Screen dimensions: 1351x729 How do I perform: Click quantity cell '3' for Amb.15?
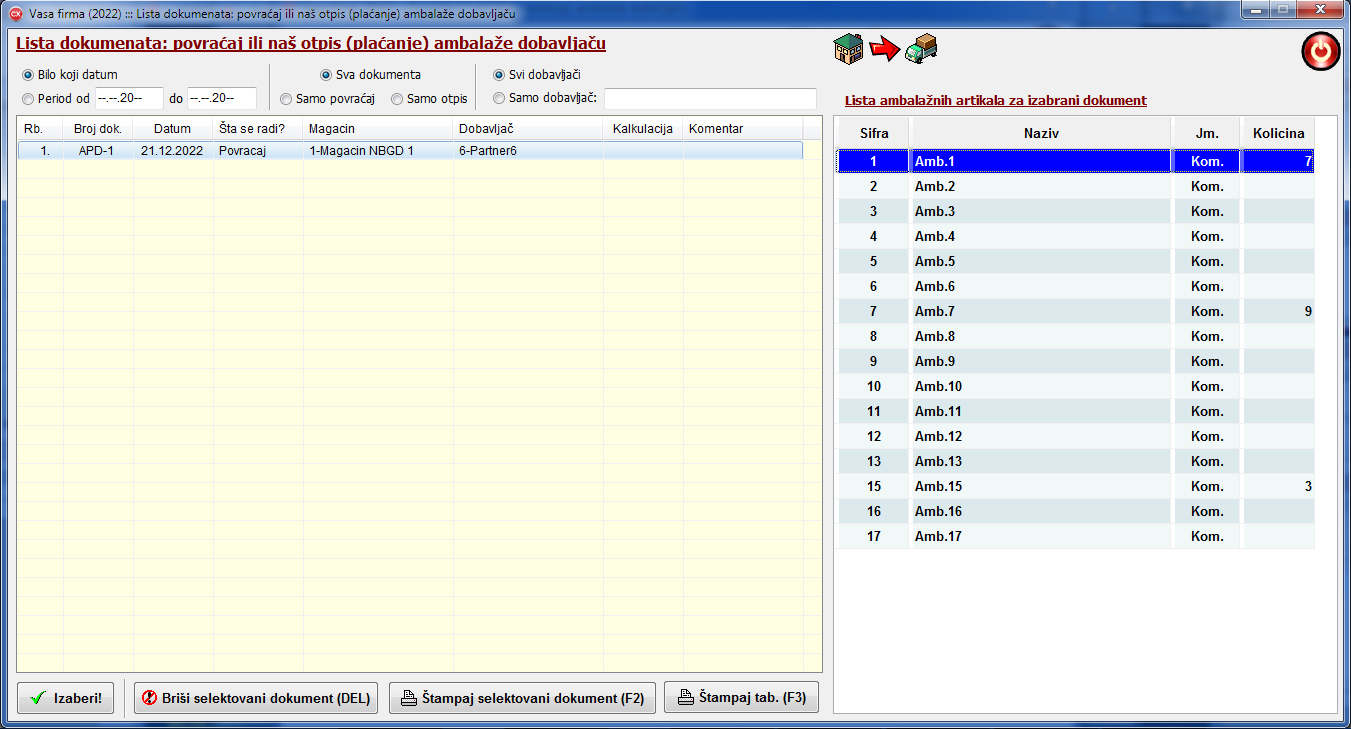point(1279,486)
